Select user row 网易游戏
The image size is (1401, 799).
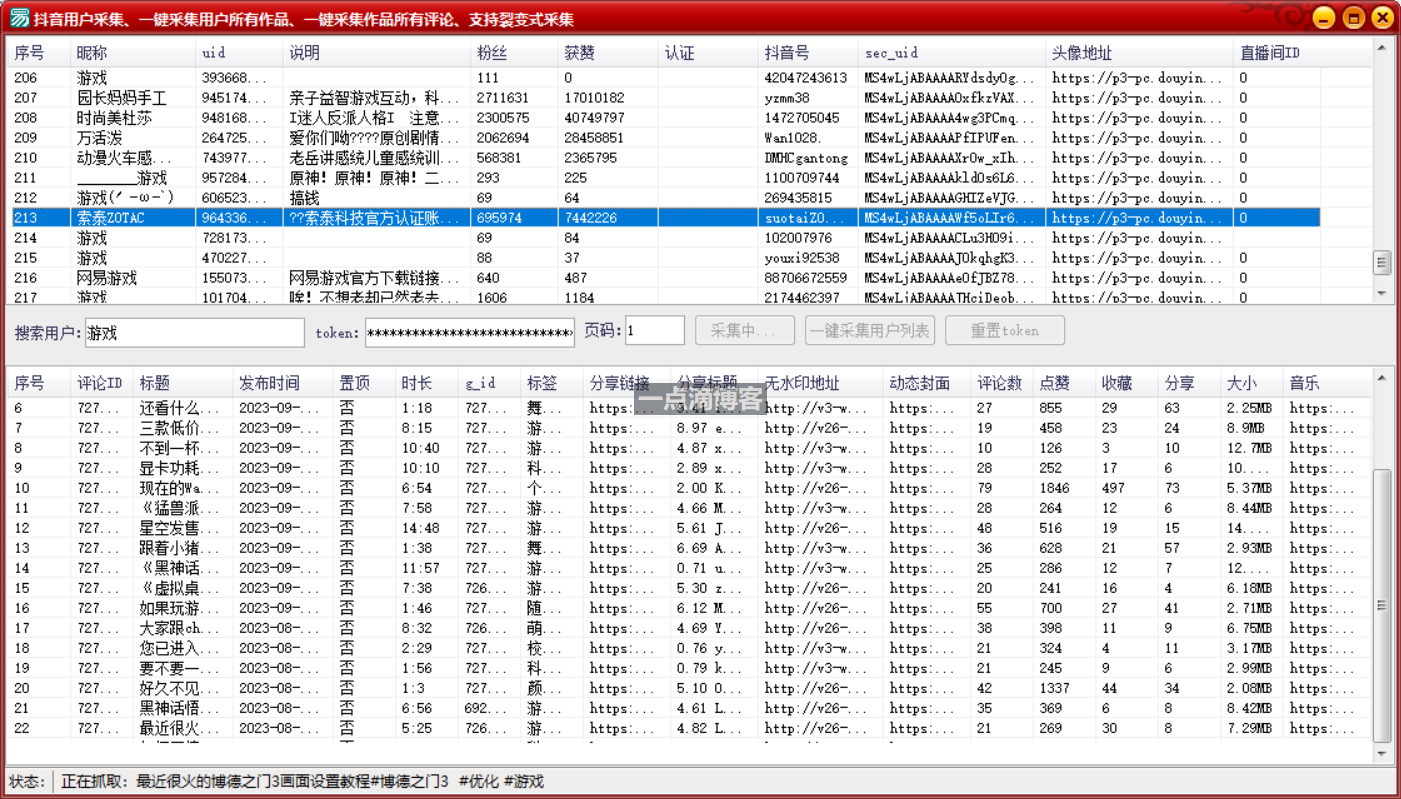[x=665, y=278]
